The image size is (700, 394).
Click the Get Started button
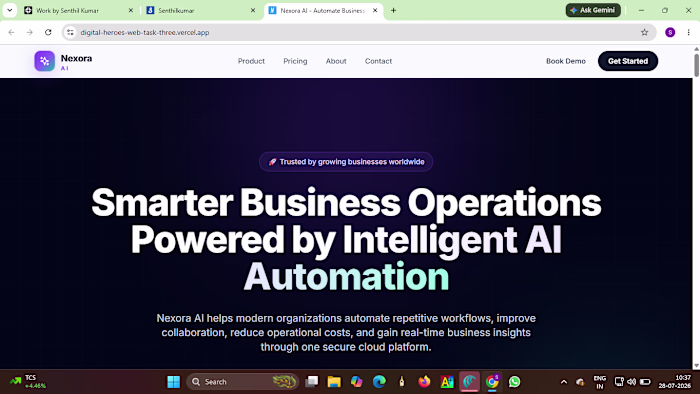pyautogui.click(x=628, y=61)
